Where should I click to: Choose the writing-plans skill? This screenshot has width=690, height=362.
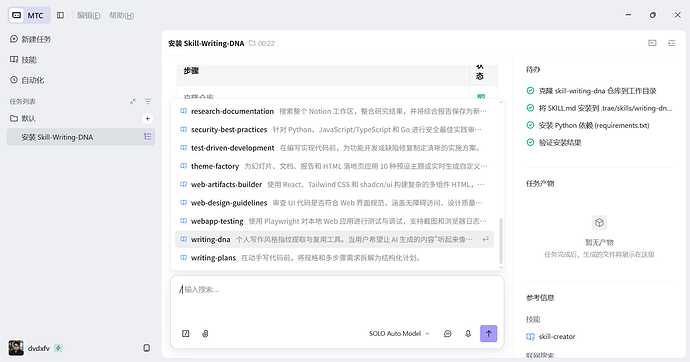(x=334, y=258)
